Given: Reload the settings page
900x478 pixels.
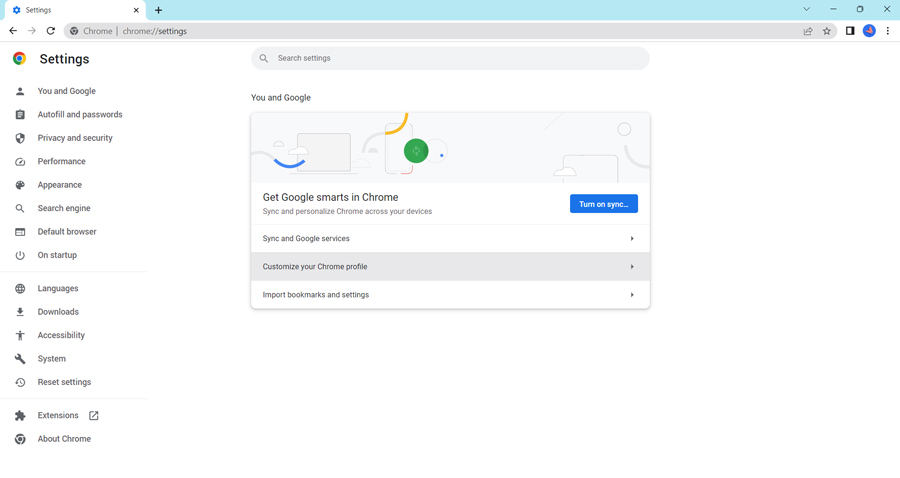Looking at the screenshot, I should point(51,31).
